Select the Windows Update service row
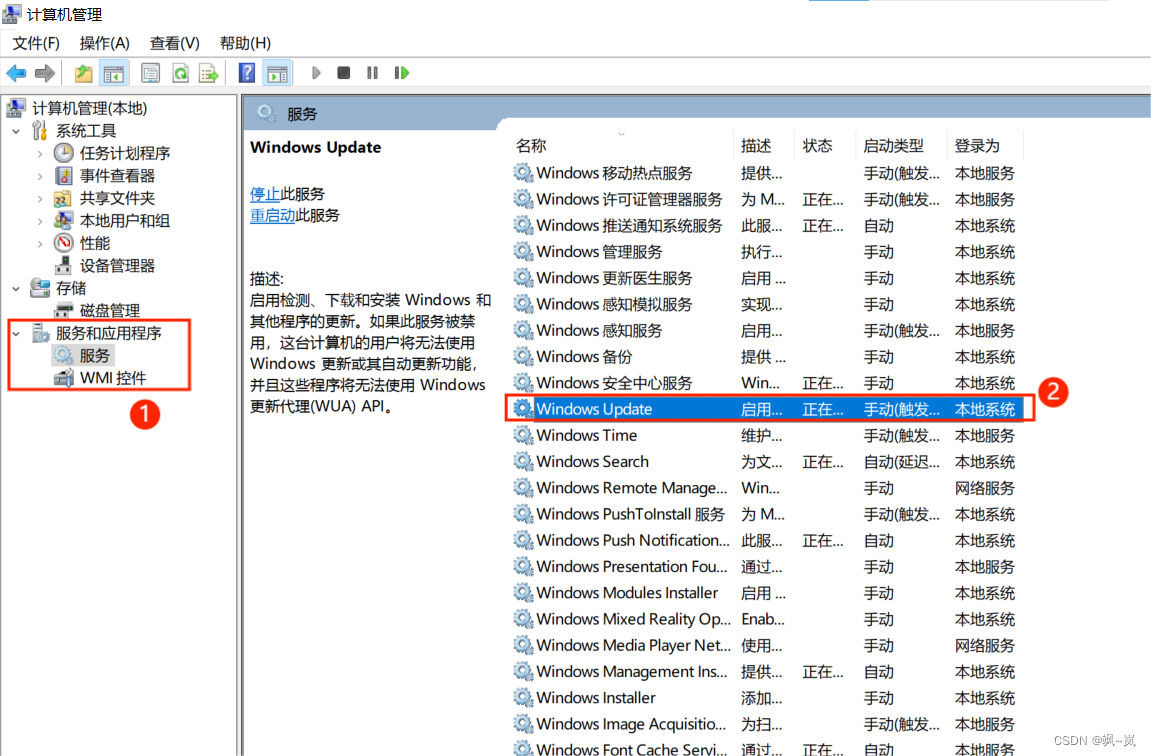The width and height of the screenshot is (1151, 756). (x=766, y=409)
